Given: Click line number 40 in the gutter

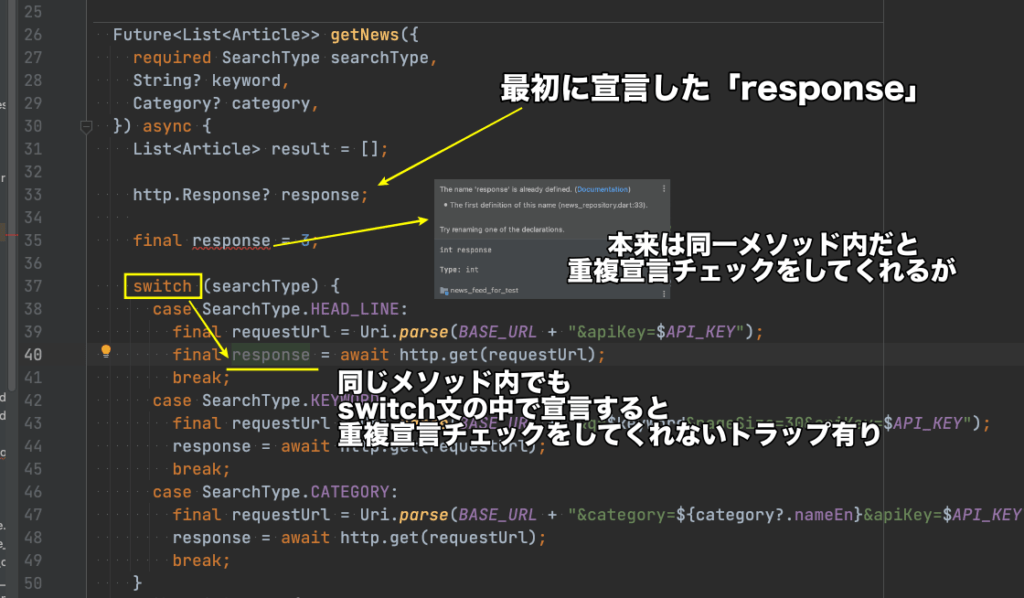Looking at the screenshot, I should [x=33, y=354].
